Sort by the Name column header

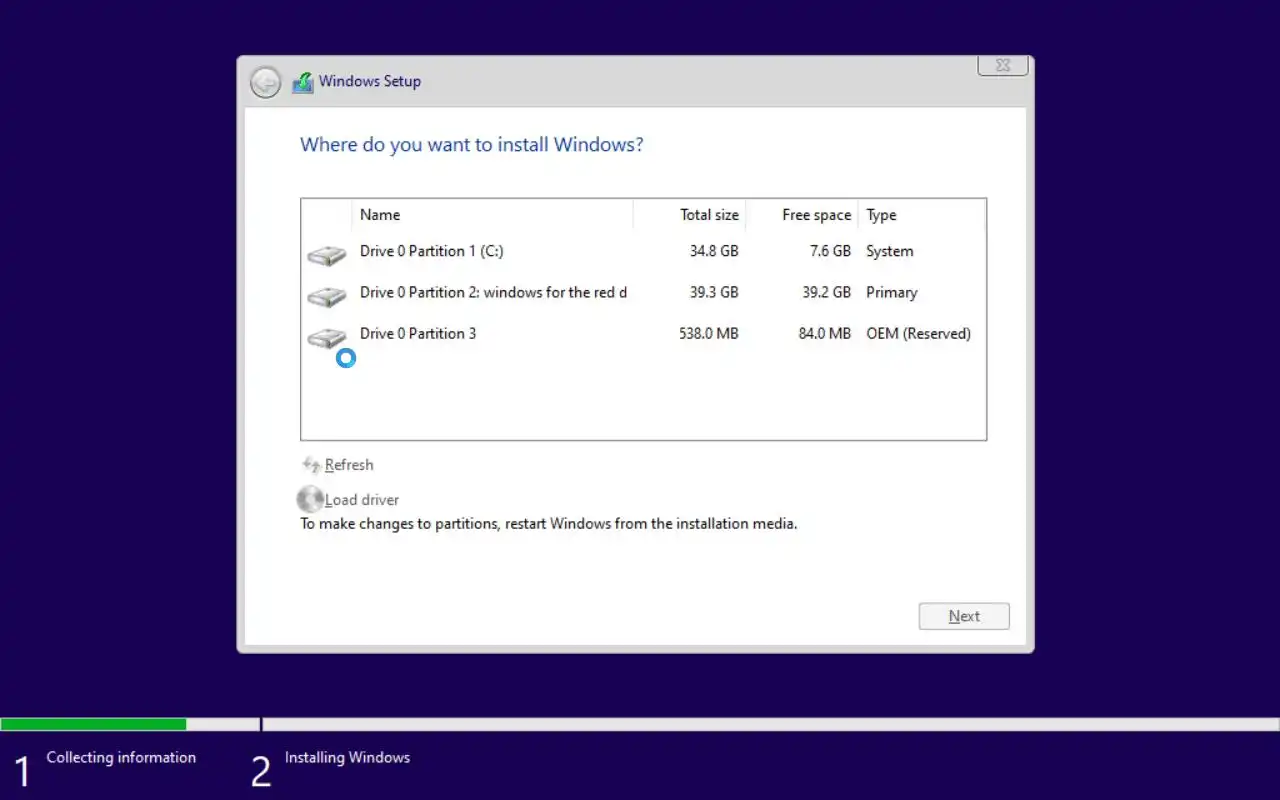[x=492, y=215]
